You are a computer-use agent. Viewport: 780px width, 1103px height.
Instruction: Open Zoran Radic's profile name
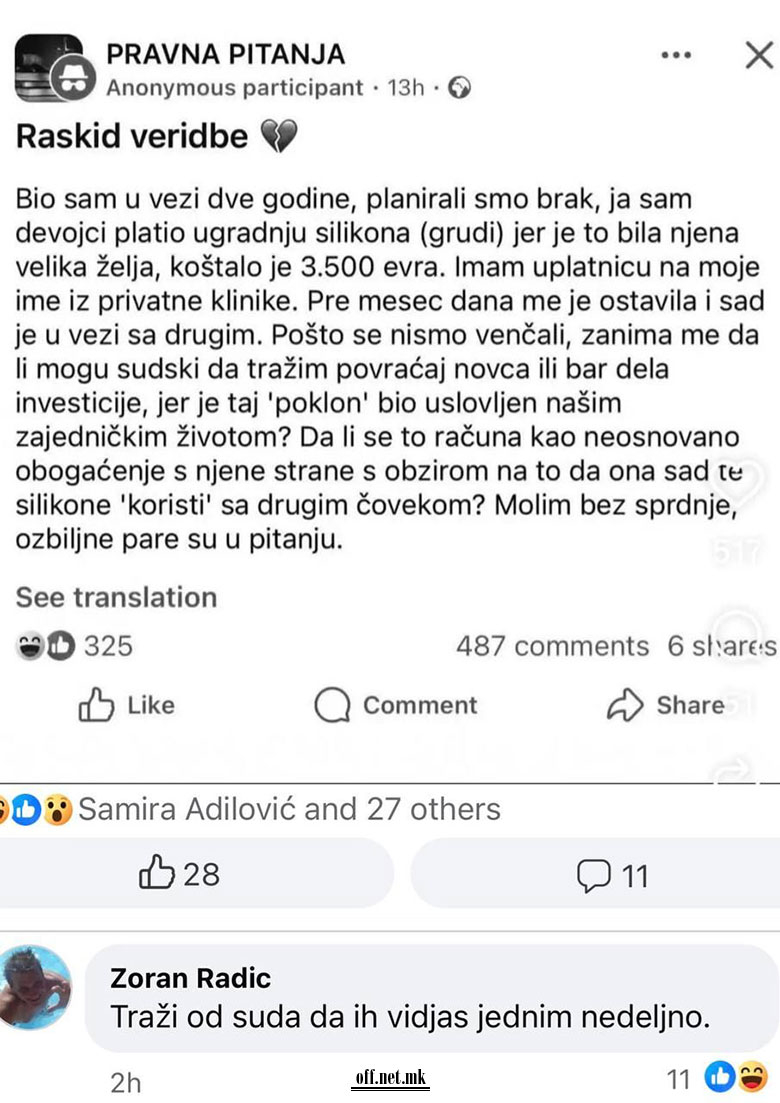point(190,977)
